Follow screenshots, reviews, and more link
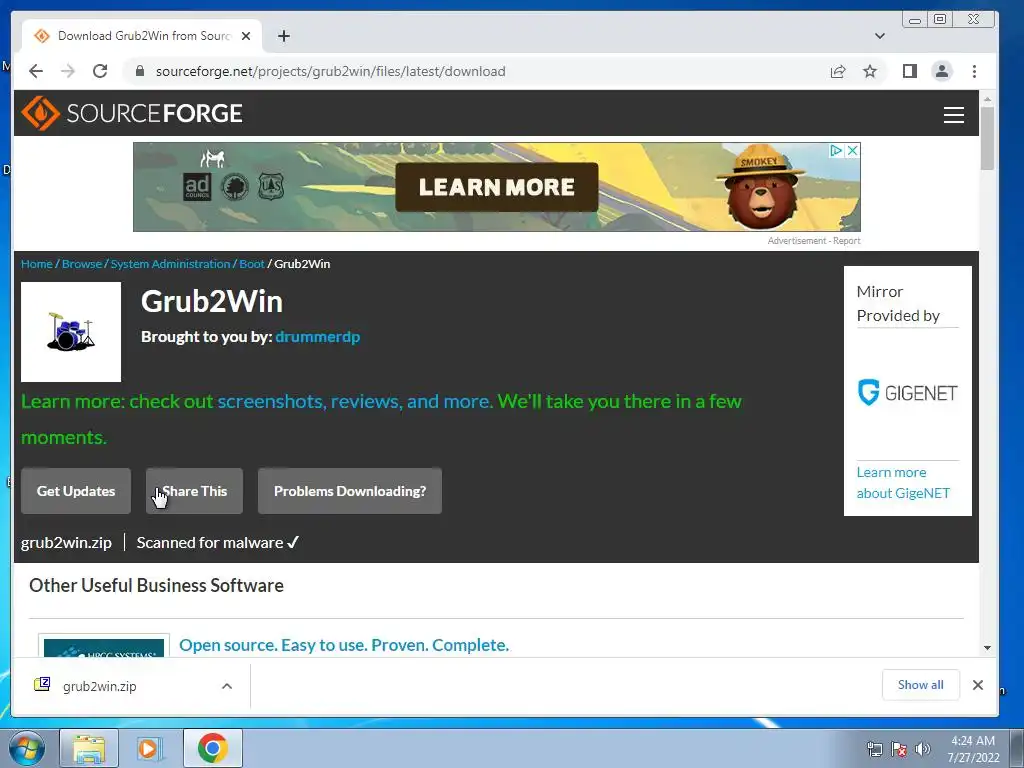Image resolution: width=1024 pixels, height=768 pixels. (x=355, y=401)
